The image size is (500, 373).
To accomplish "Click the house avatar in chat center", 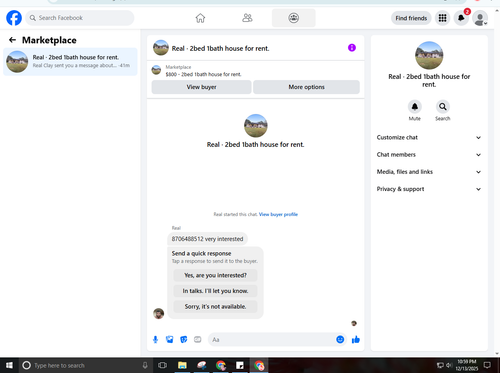I will pyautogui.click(x=256, y=126).
